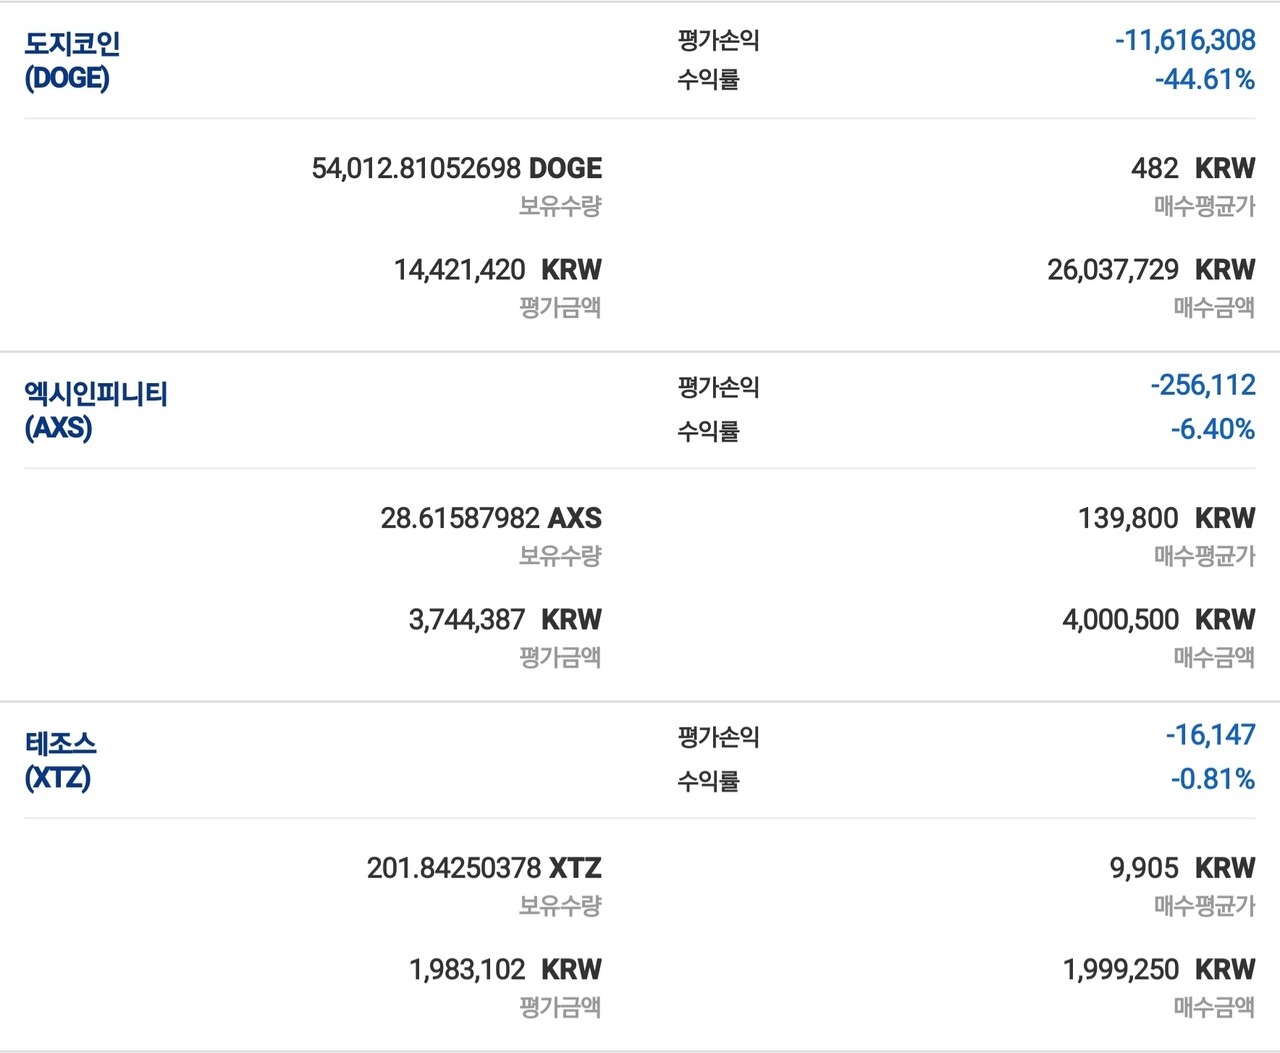This screenshot has height=1053, width=1280.
Task: Click XTZ return rate -0.81%
Action: [x=1212, y=779]
